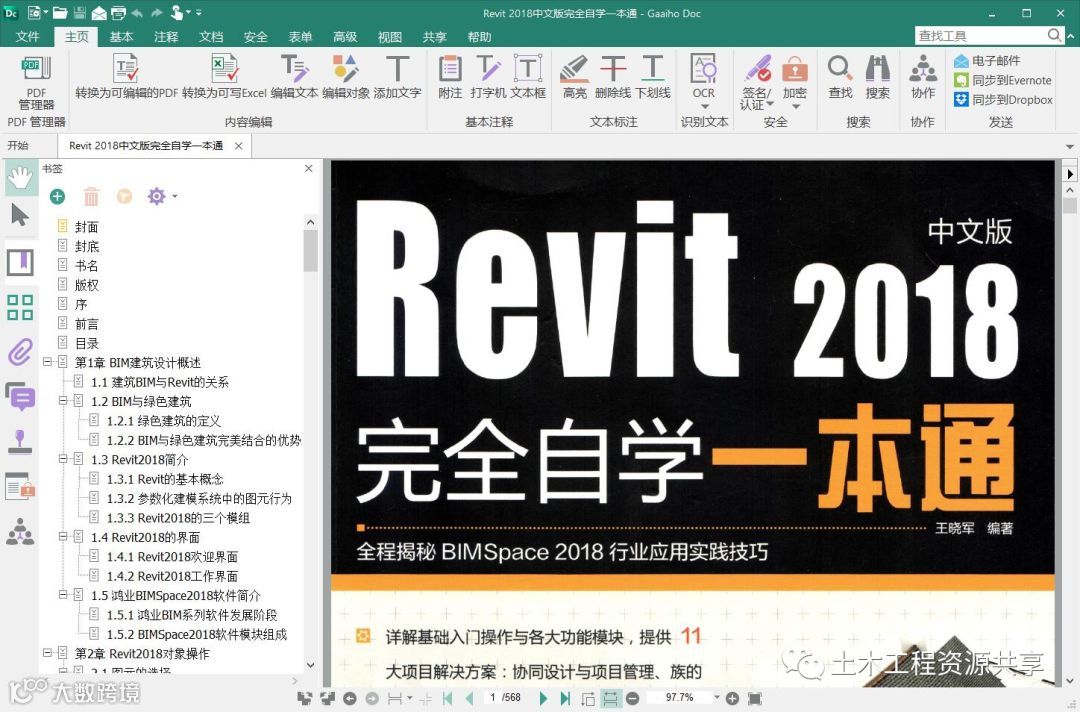This screenshot has width=1080, height=712.
Task: Click the 查找工具 search field
Action: click(980, 35)
